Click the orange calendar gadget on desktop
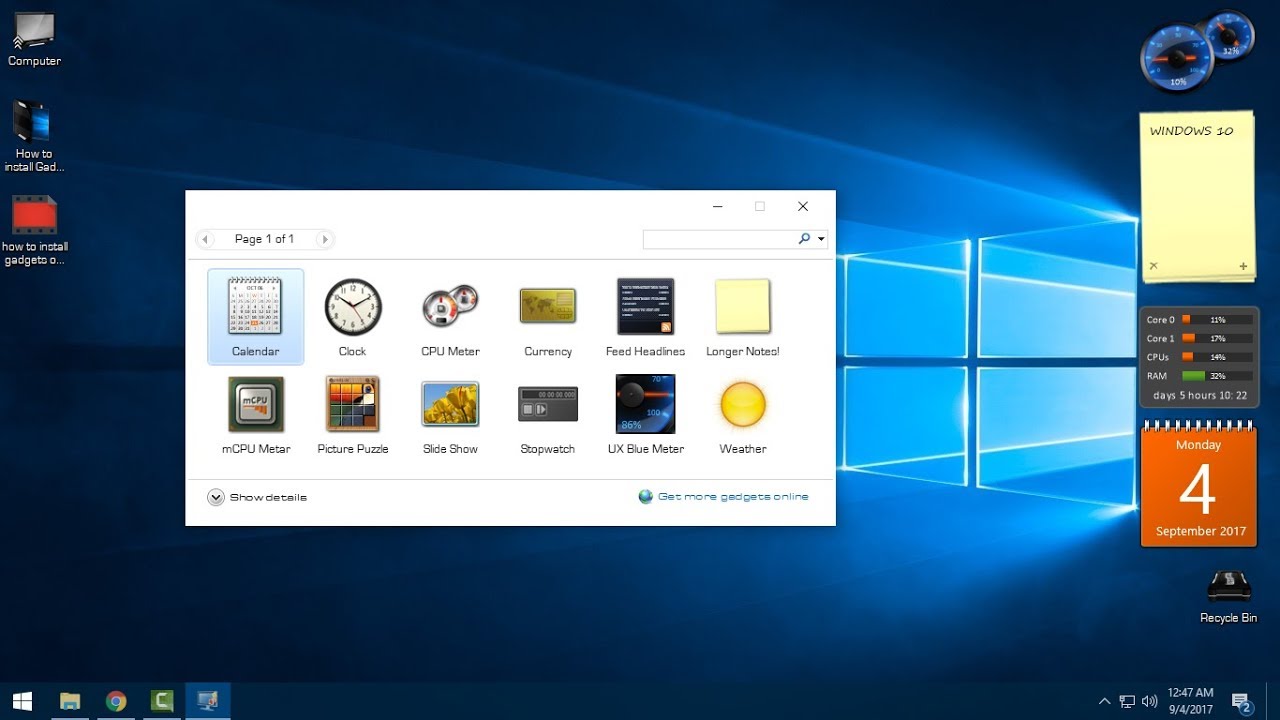The height and width of the screenshot is (720, 1280). [1198, 486]
